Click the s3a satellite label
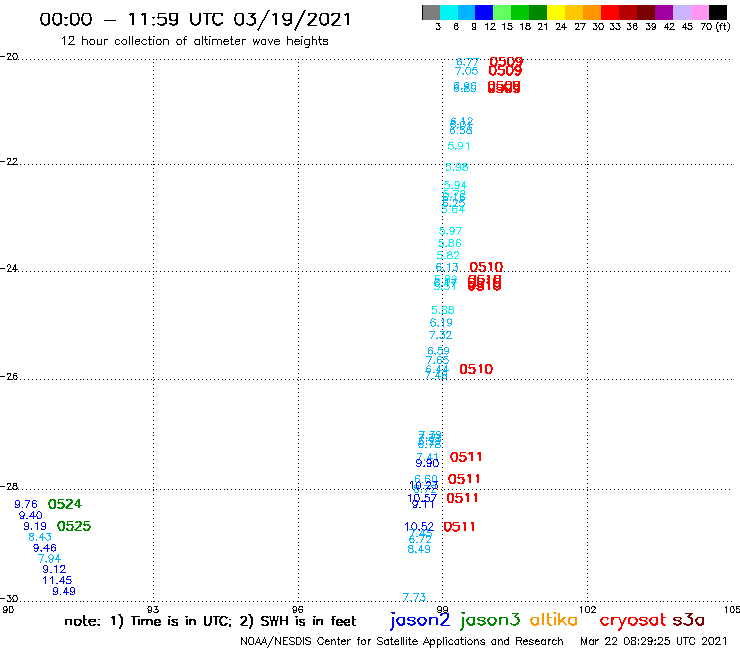The height and width of the screenshot is (650, 740). coord(689,620)
